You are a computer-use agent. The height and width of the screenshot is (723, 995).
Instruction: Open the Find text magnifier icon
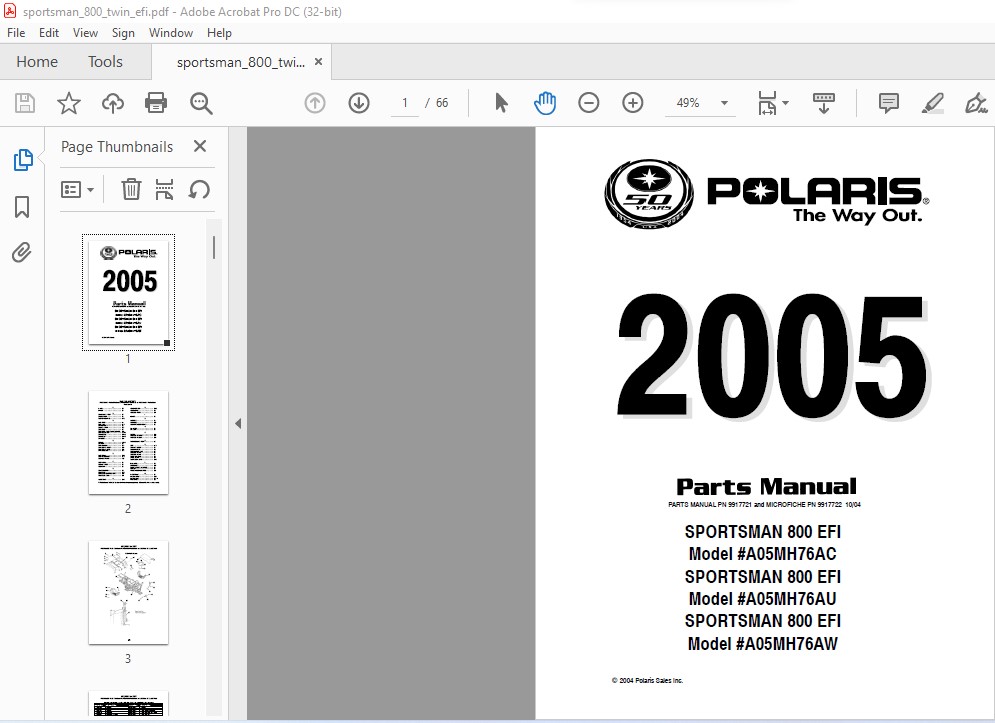pos(201,103)
